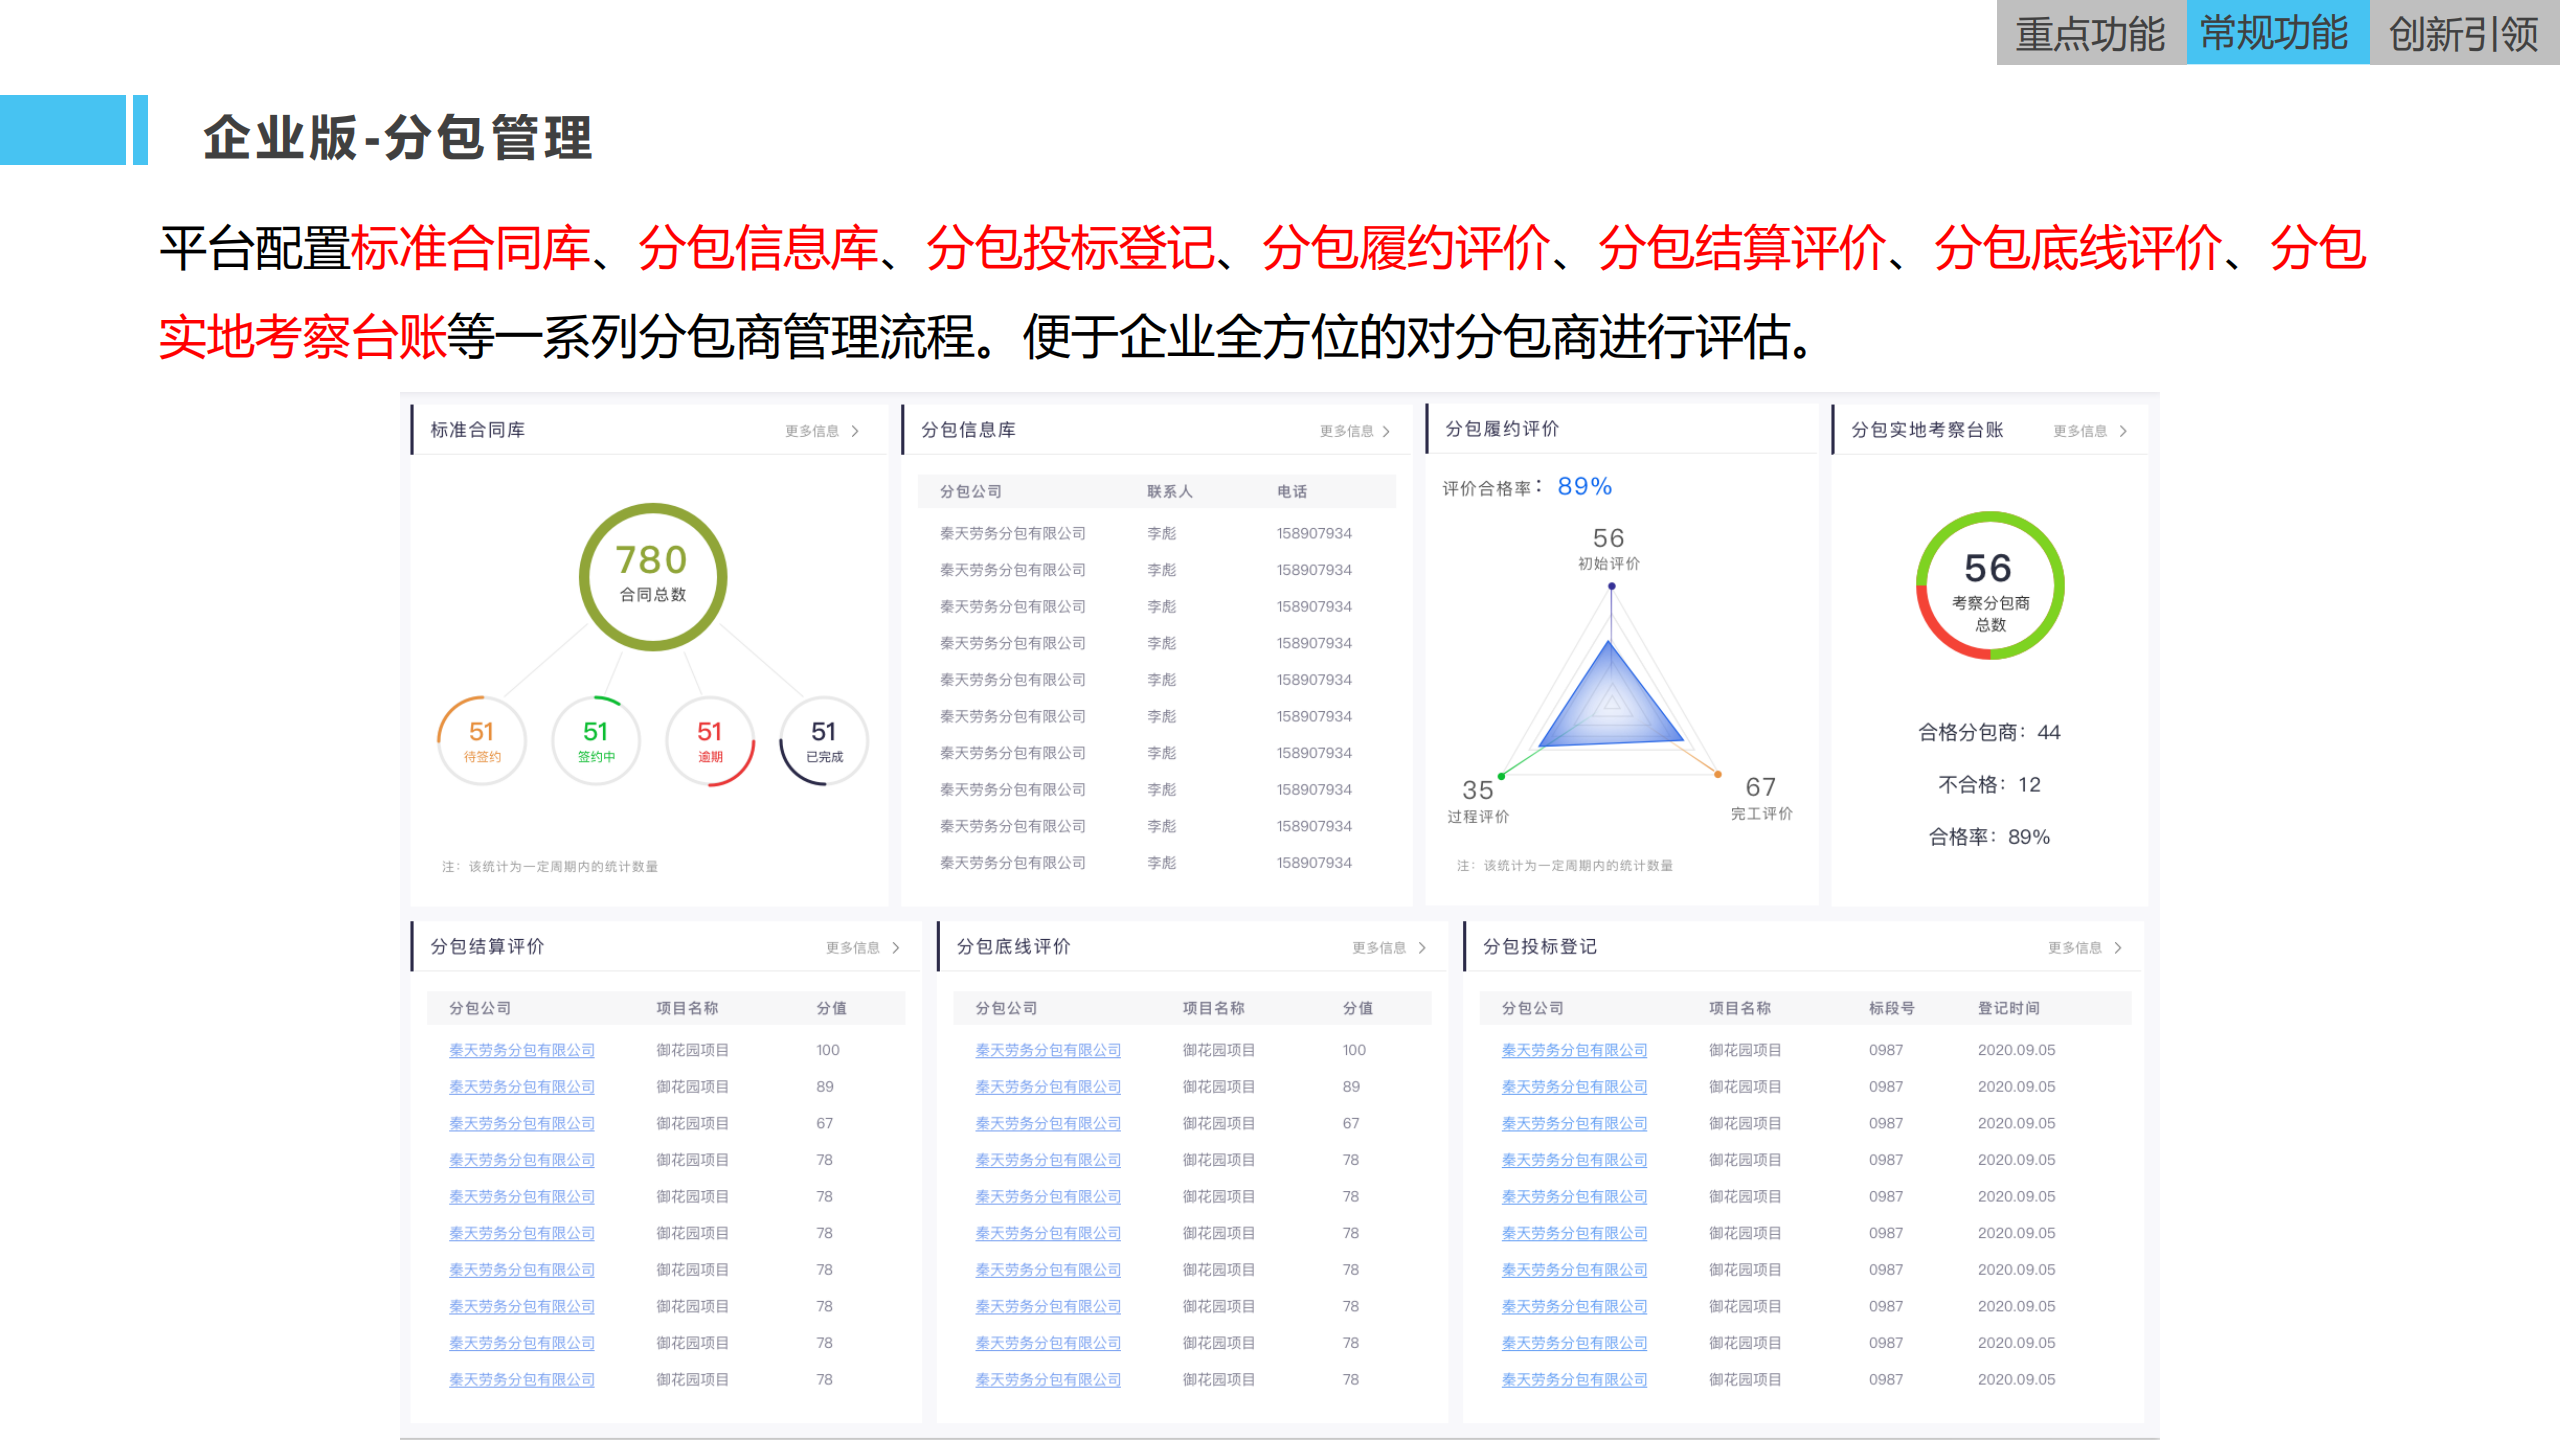
Task: Open 分包结算评价 company link with score 89
Action: pos(522,1087)
